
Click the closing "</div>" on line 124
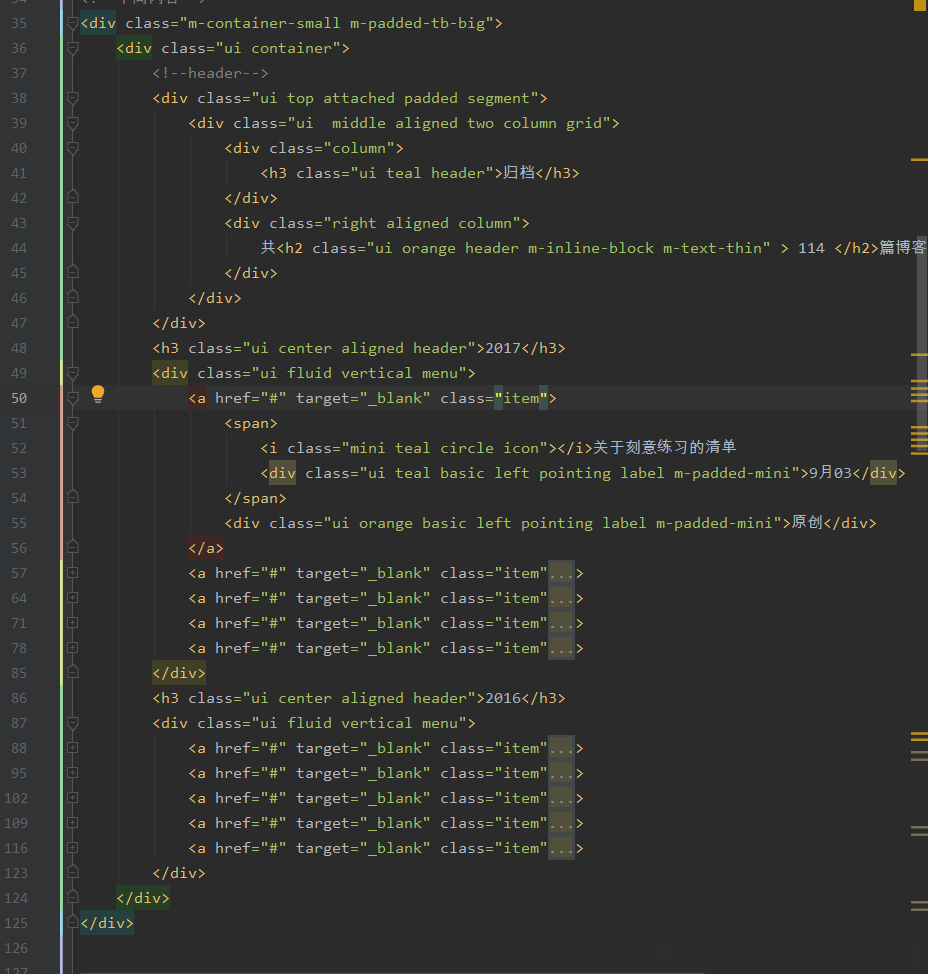143,898
